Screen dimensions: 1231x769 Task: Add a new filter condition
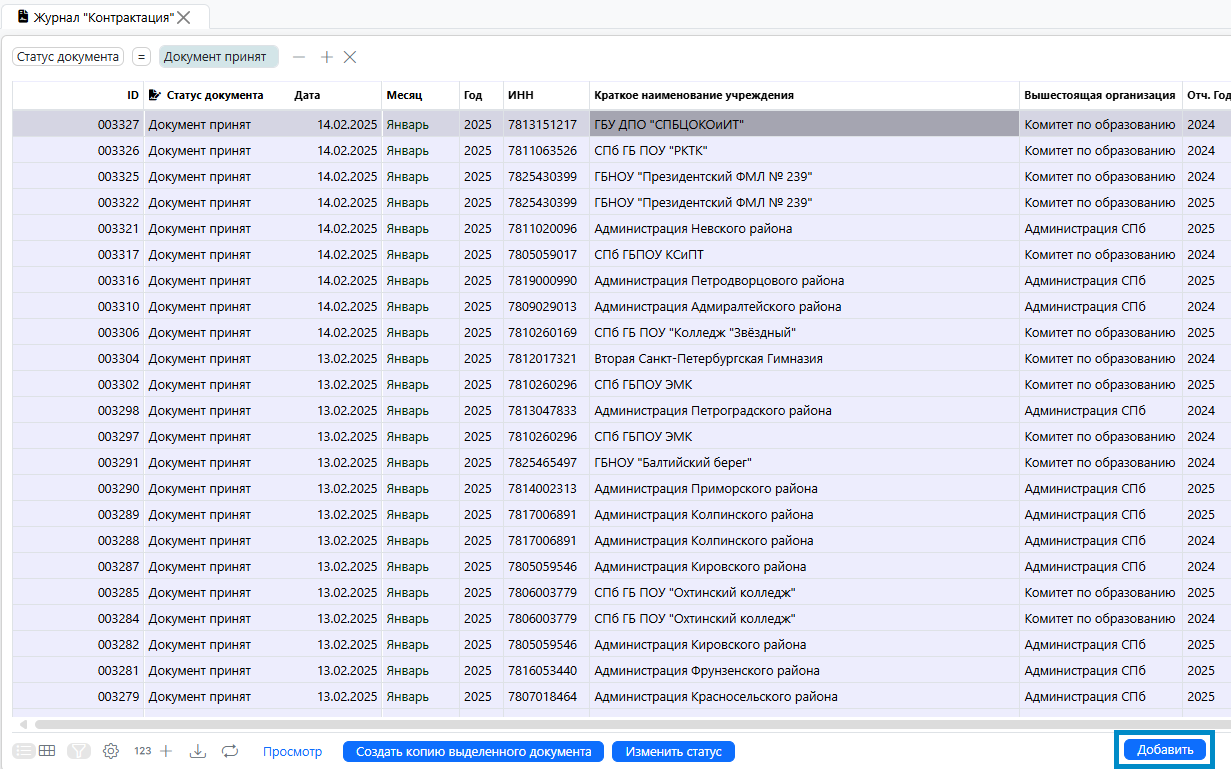click(x=326, y=57)
